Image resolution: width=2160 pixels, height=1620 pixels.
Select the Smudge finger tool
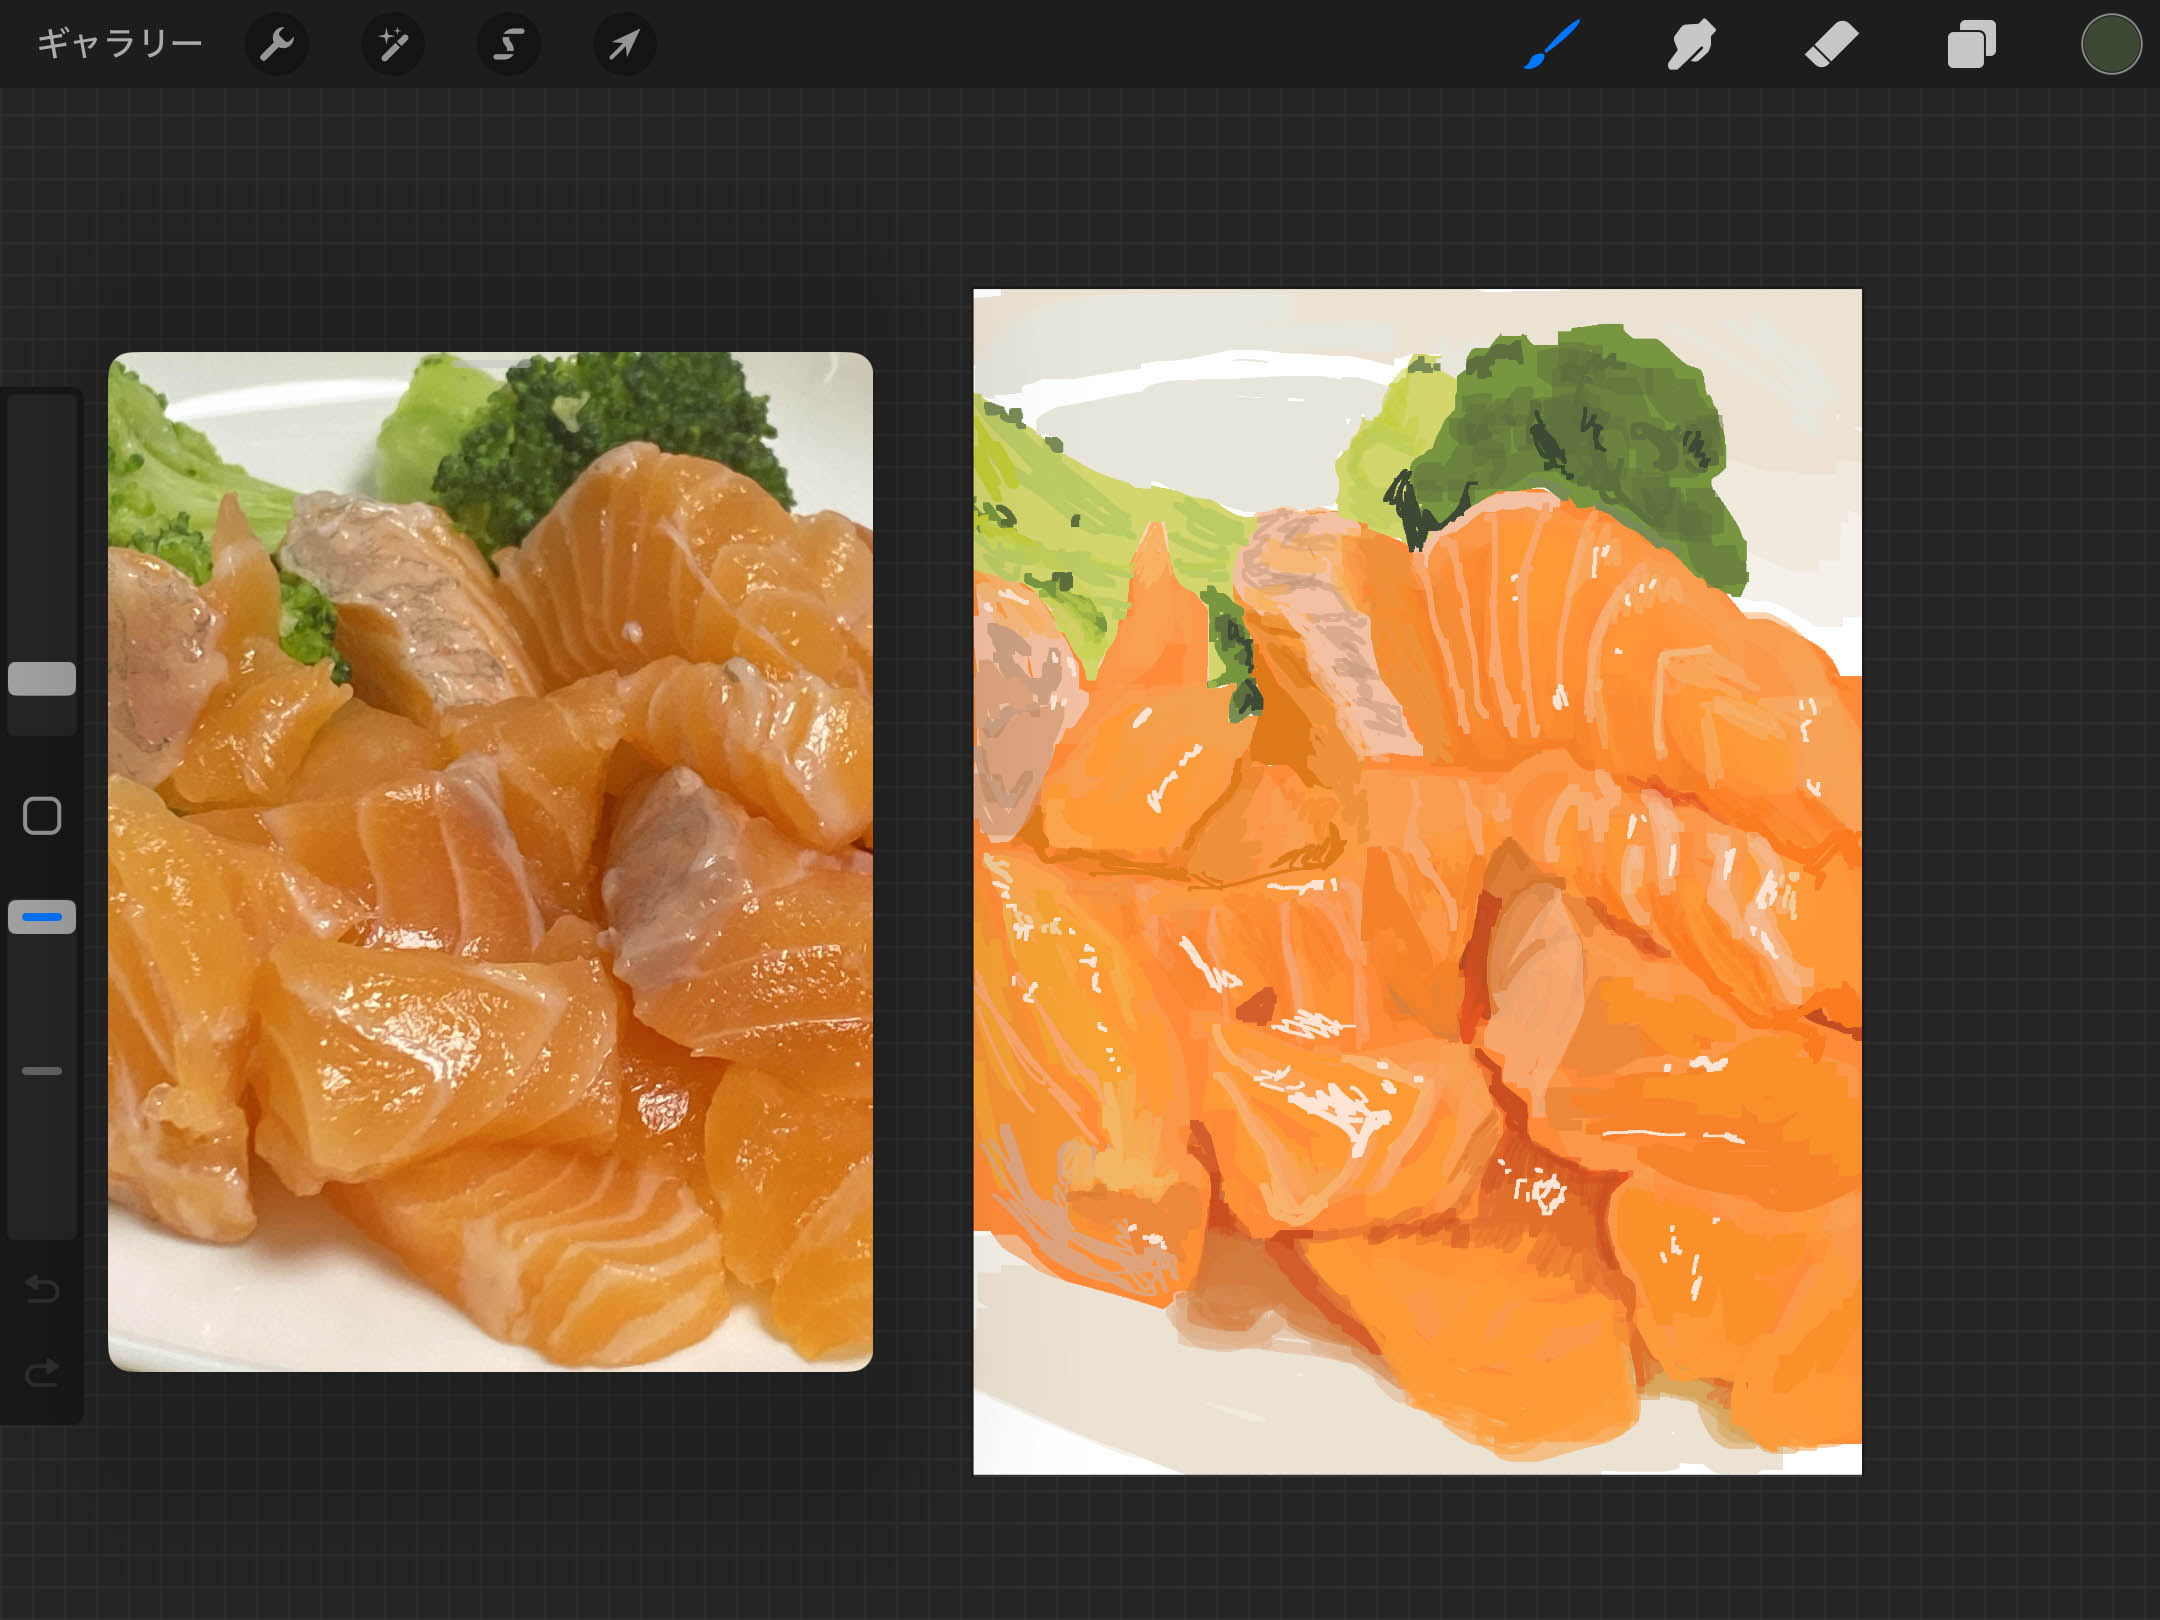click(1691, 44)
